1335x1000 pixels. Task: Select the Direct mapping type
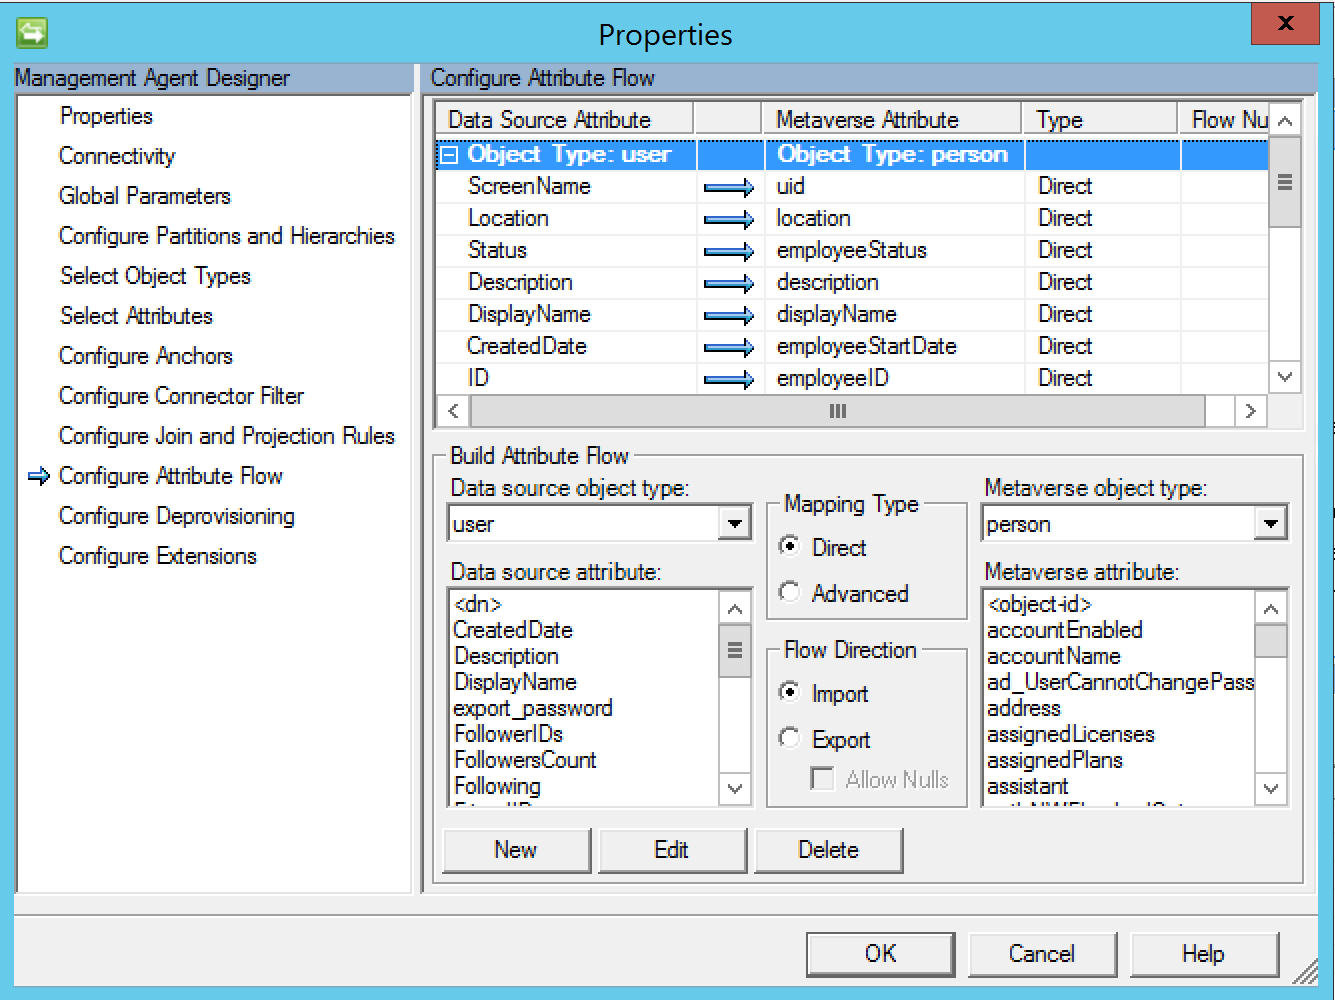coord(790,547)
